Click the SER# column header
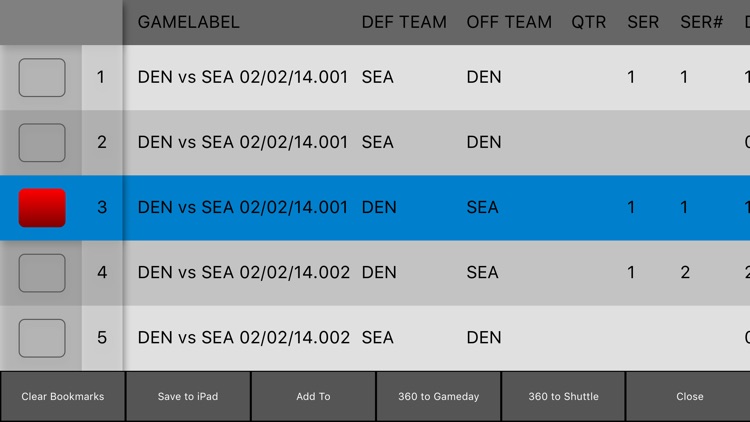 pyautogui.click(x=702, y=22)
